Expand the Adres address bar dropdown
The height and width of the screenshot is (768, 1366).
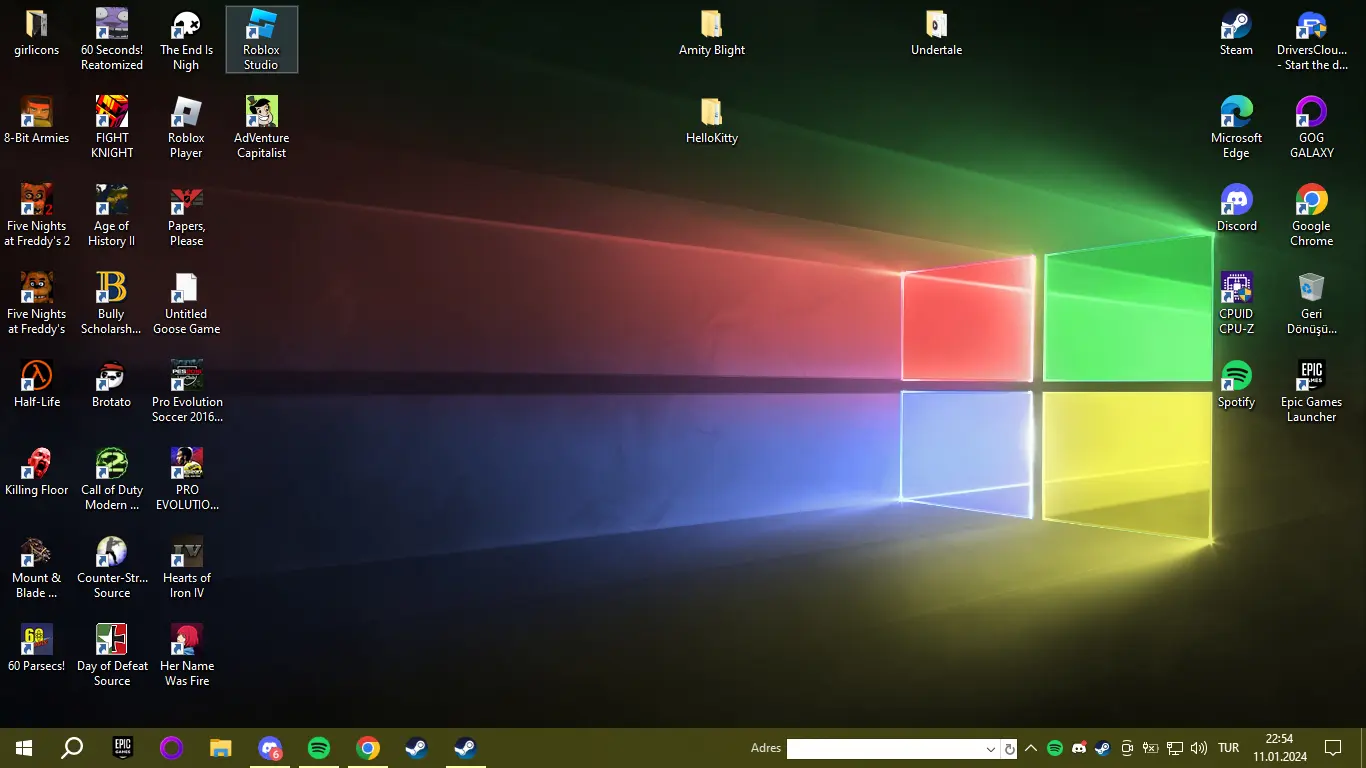point(991,749)
